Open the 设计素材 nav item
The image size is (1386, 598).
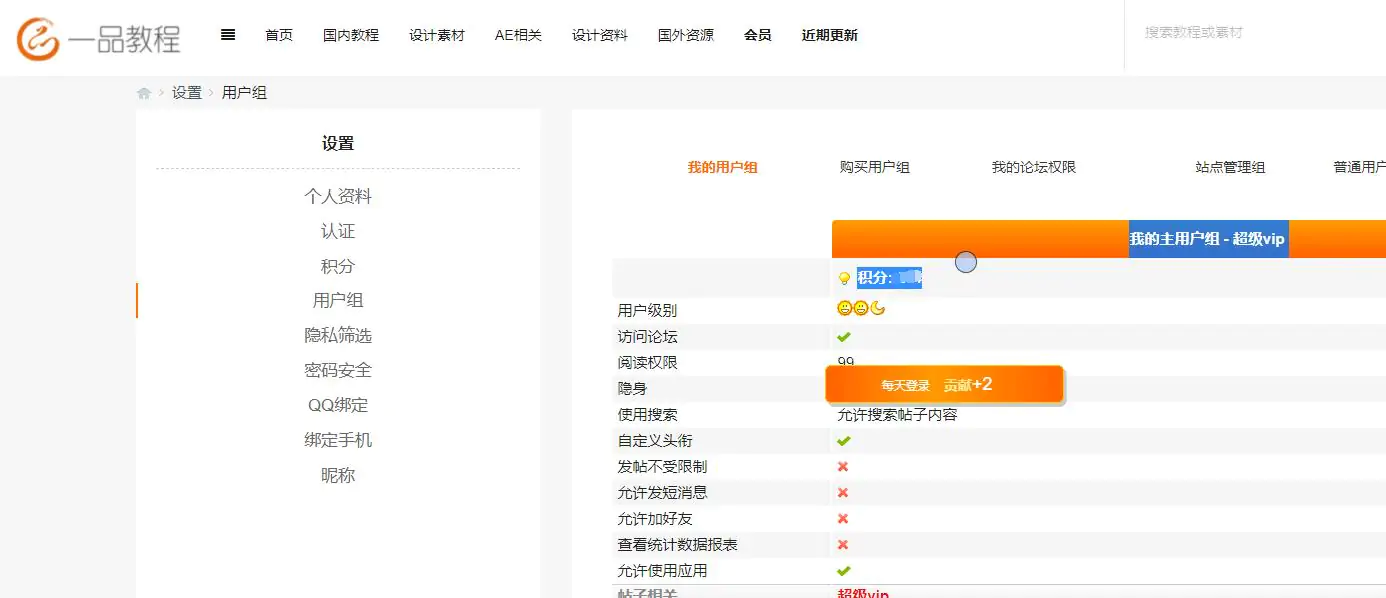[x=437, y=35]
